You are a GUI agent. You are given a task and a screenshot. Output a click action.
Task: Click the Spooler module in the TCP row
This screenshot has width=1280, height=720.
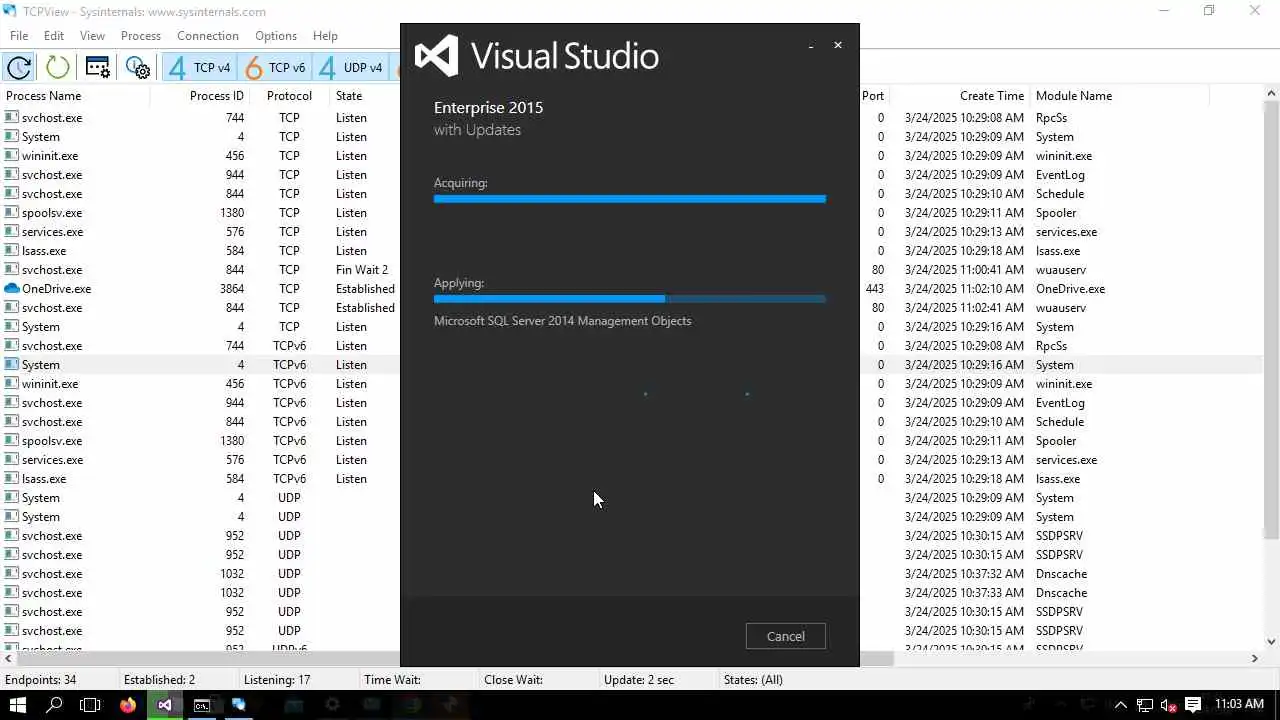pyautogui.click(x=1056, y=213)
